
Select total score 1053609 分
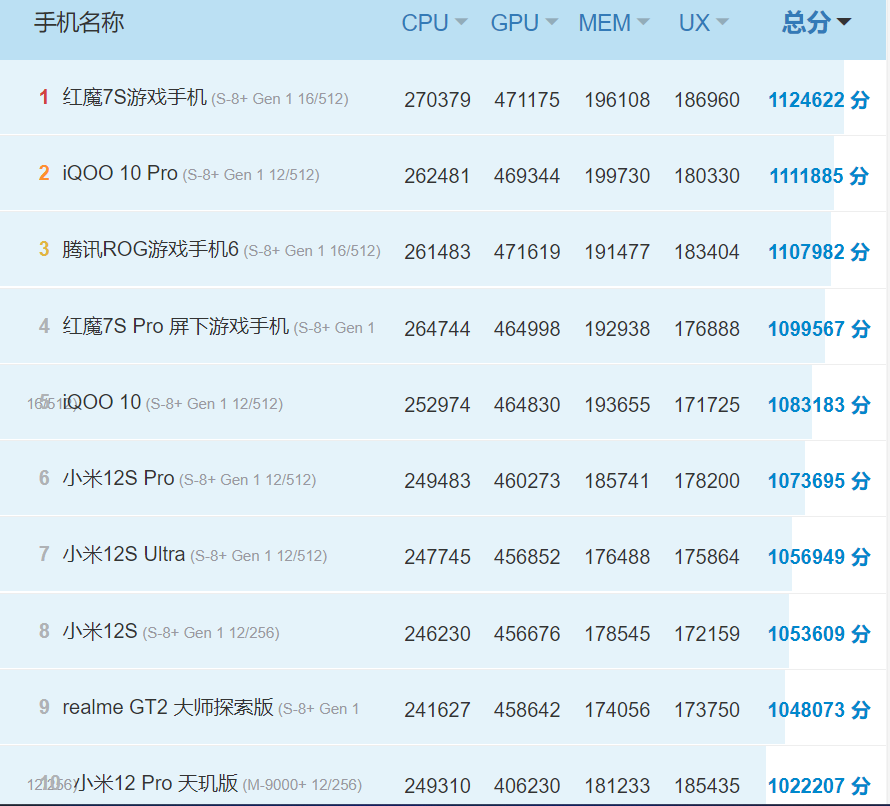pyautogui.click(x=818, y=633)
